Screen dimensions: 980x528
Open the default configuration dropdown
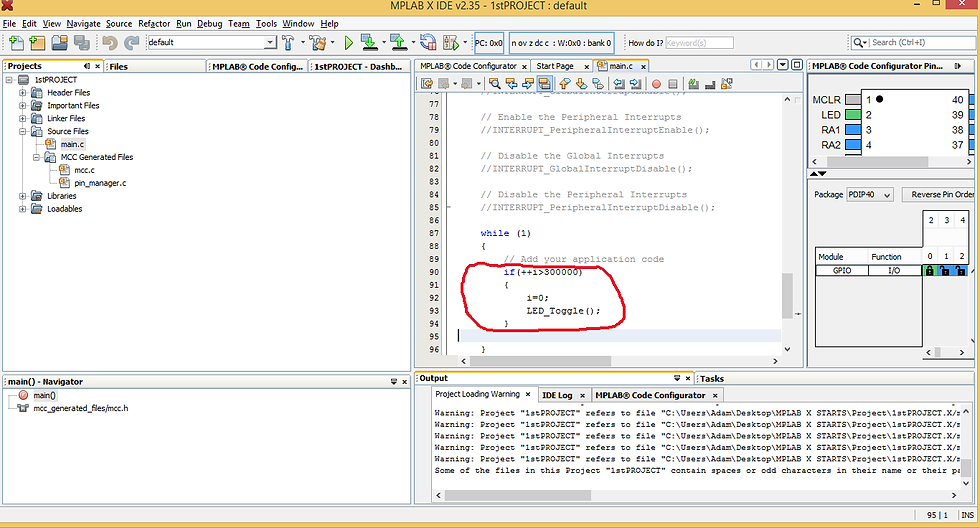tap(269, 42)
